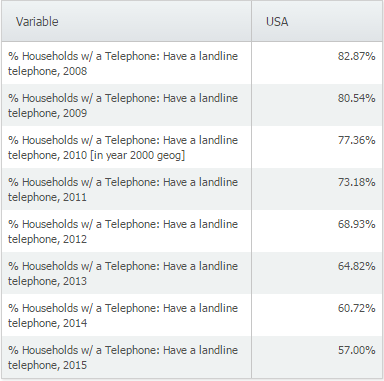Select the landline telephone 2009 row
Image resolution: width=384 pixels, height=381 pixels.
click(192, 105)
